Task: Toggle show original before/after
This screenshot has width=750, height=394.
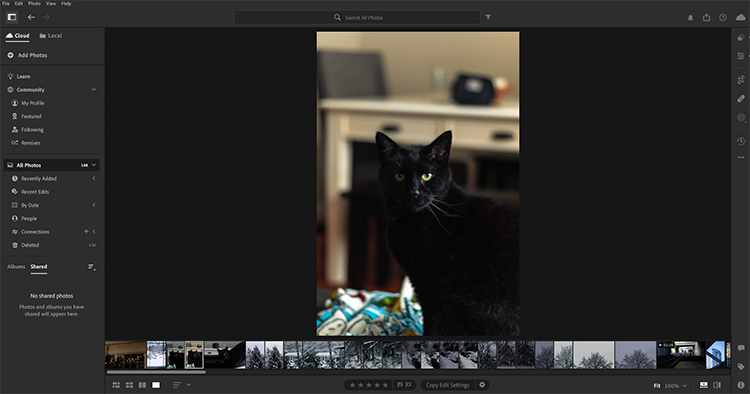Action: click(717, 385)
